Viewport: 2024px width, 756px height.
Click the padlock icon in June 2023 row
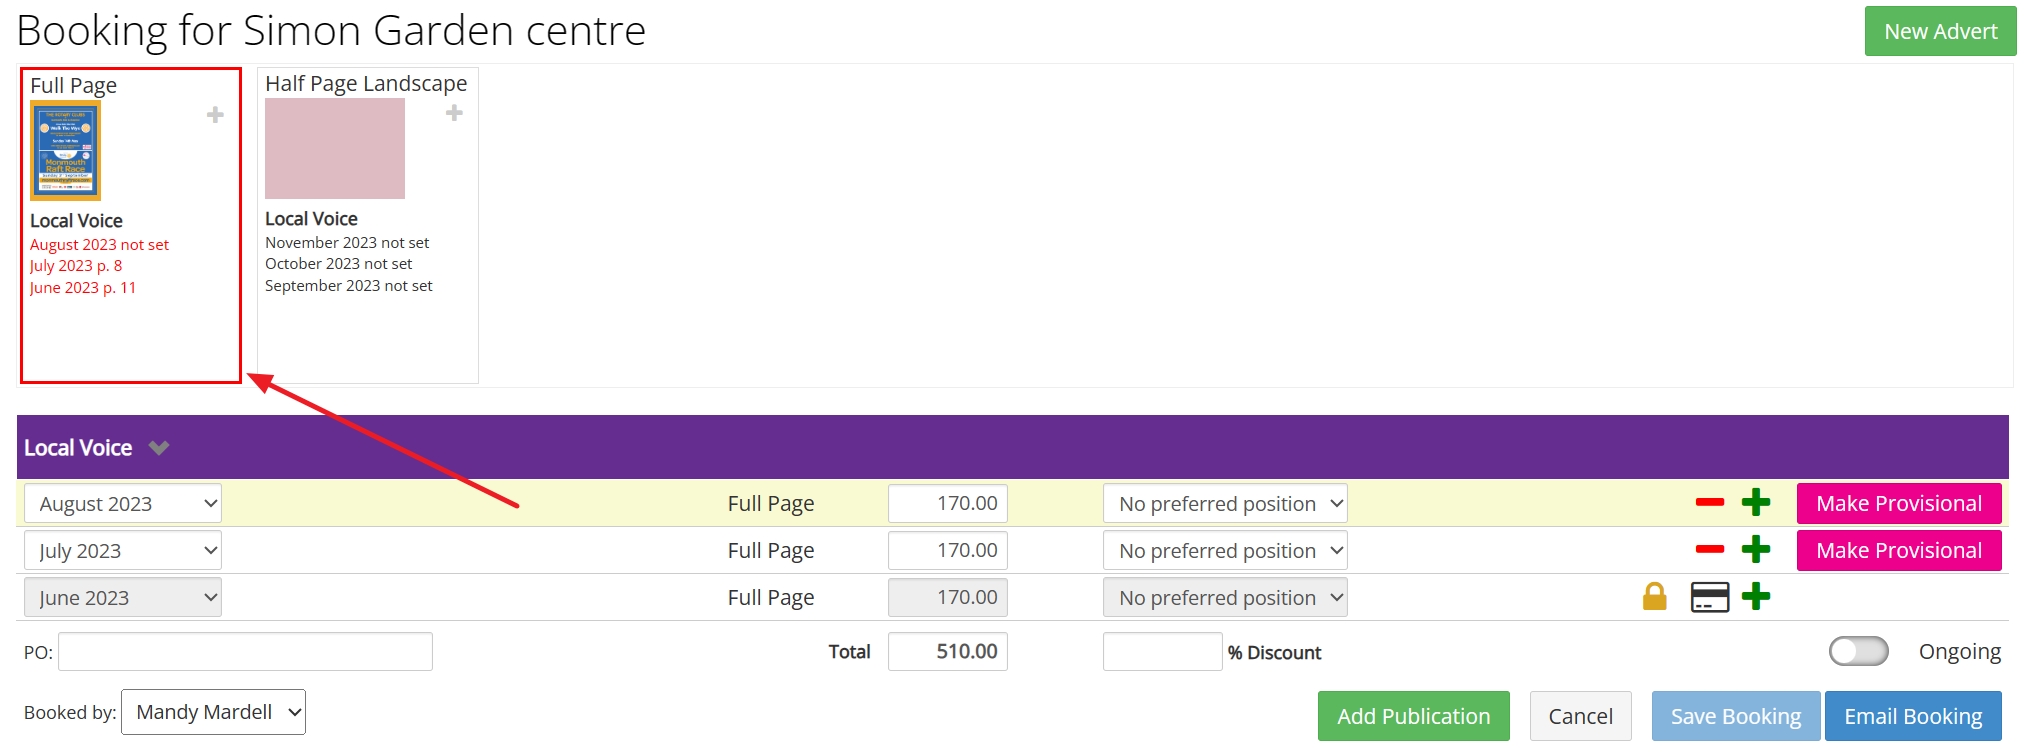(x=1655, y=597)
